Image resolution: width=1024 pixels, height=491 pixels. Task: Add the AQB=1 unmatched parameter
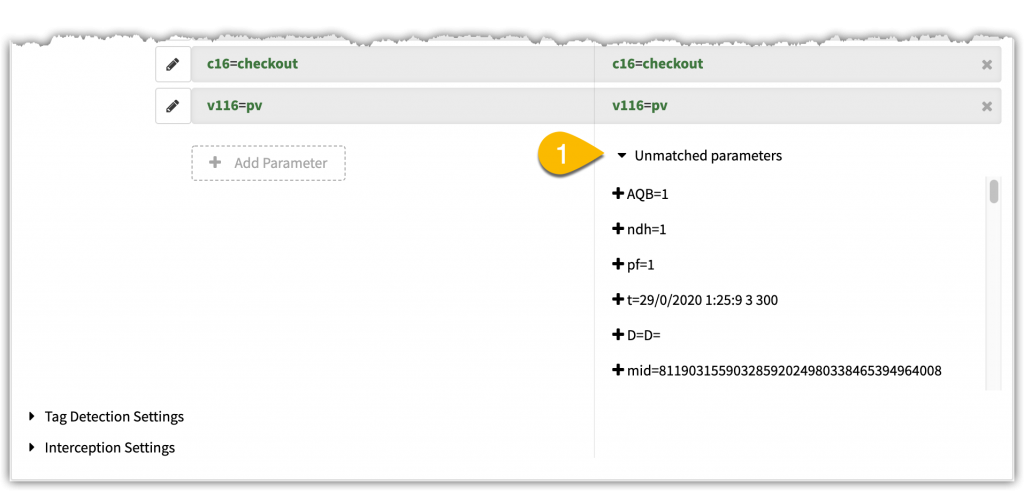click(617, 194)
